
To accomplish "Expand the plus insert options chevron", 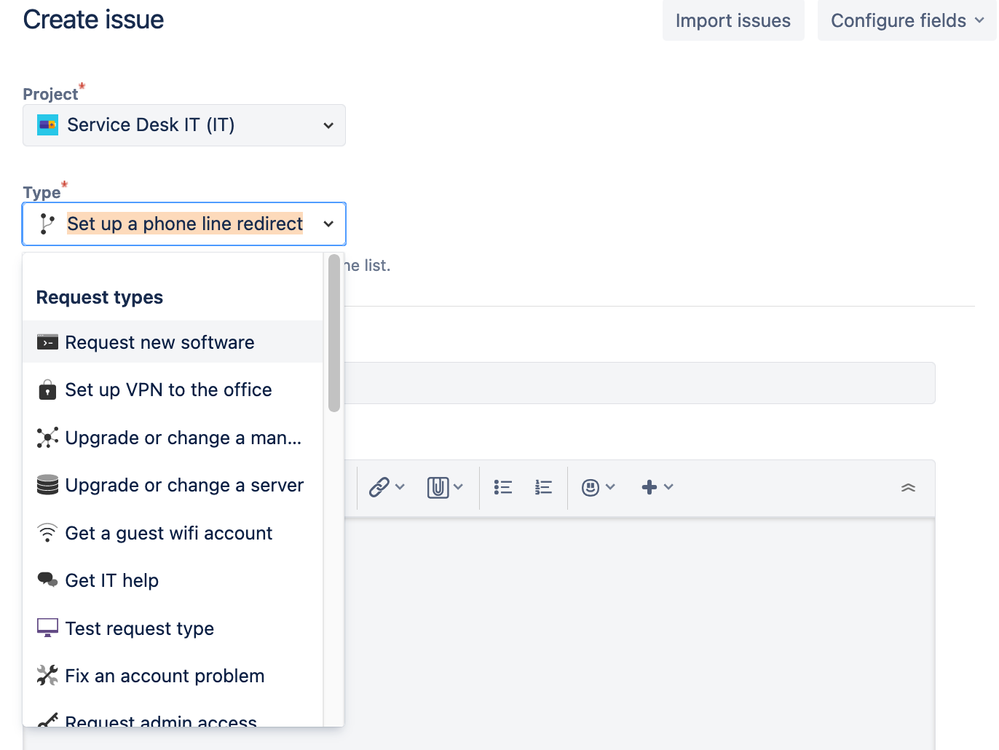I will 668,487.
